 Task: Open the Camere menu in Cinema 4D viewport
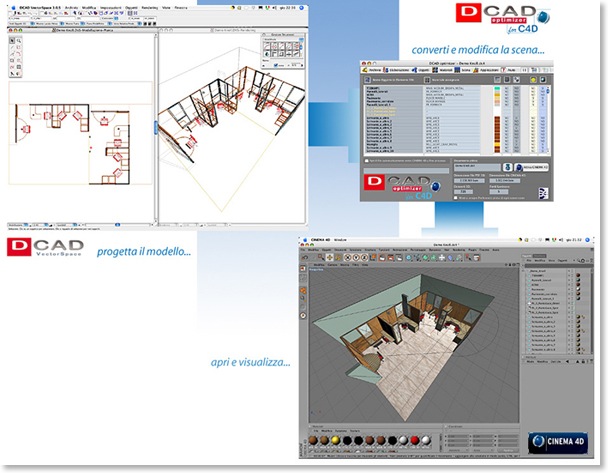point(332,265)
